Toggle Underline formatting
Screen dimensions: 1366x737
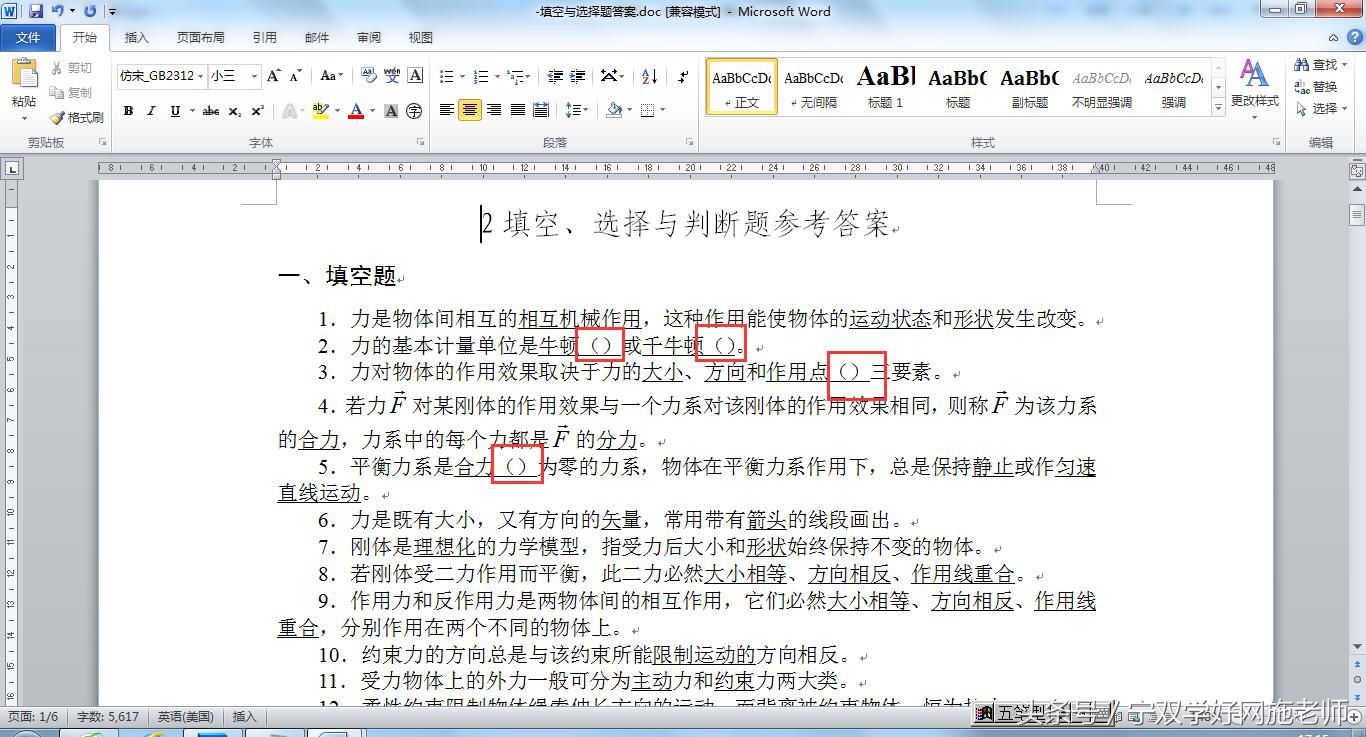[x=175, y=111]
